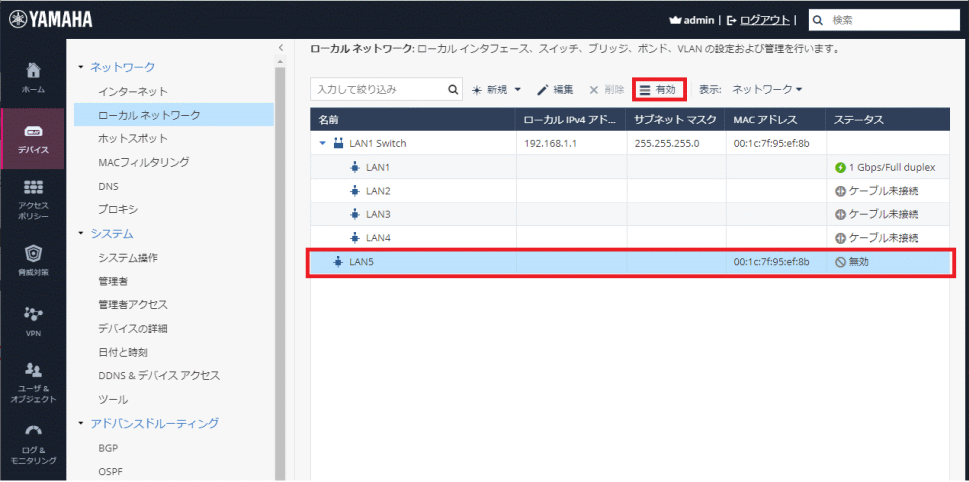Click the 有効 enable toggle button
The width and height of the screenshot is (969, 482).
coord(658,90)
